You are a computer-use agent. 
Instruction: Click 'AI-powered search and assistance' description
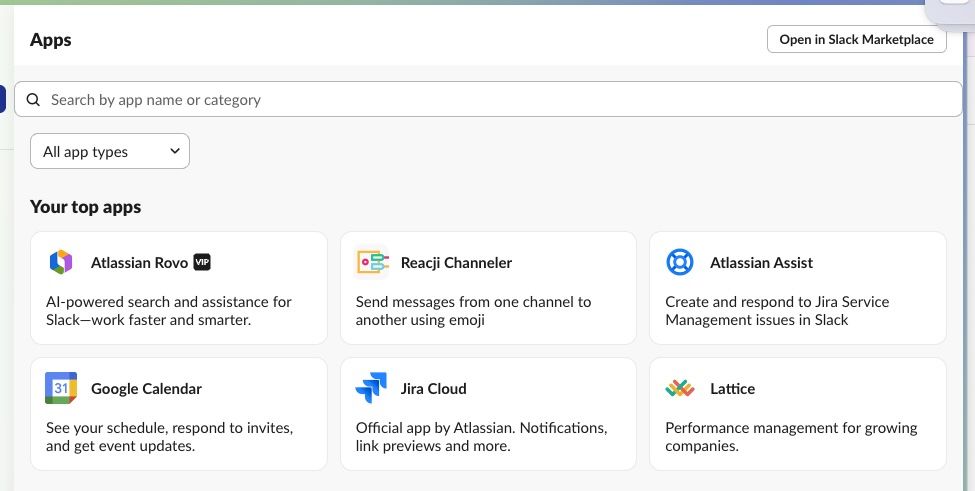tap(169, 311)
